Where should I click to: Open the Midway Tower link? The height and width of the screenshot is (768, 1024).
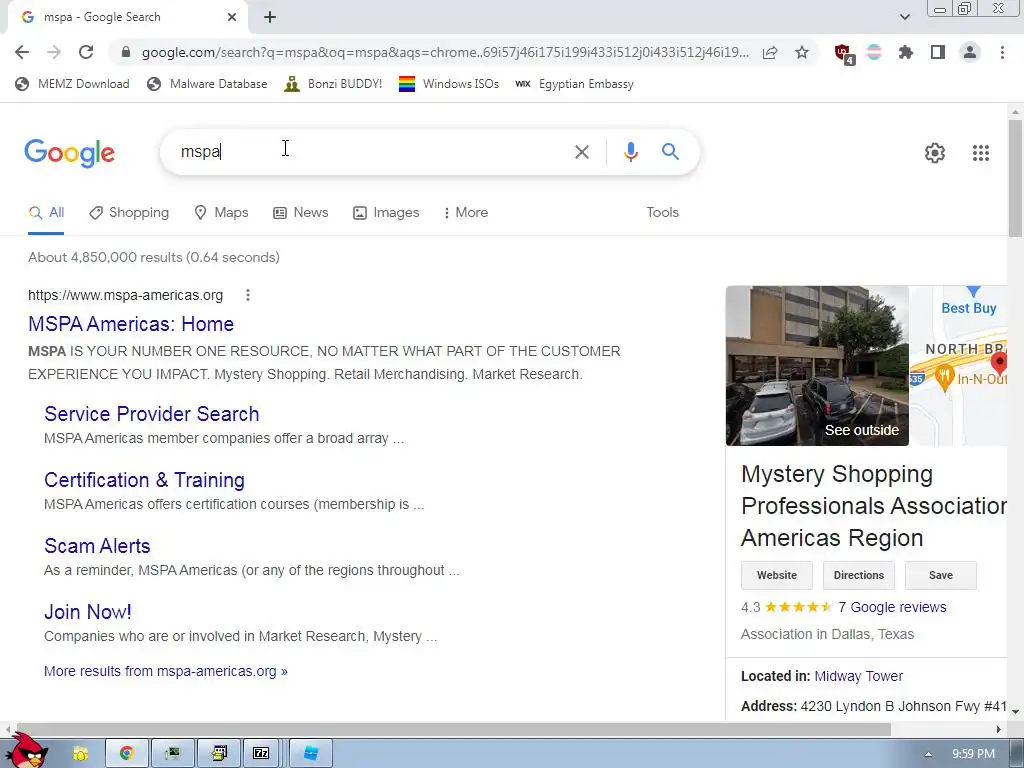[x=858, y=677]
